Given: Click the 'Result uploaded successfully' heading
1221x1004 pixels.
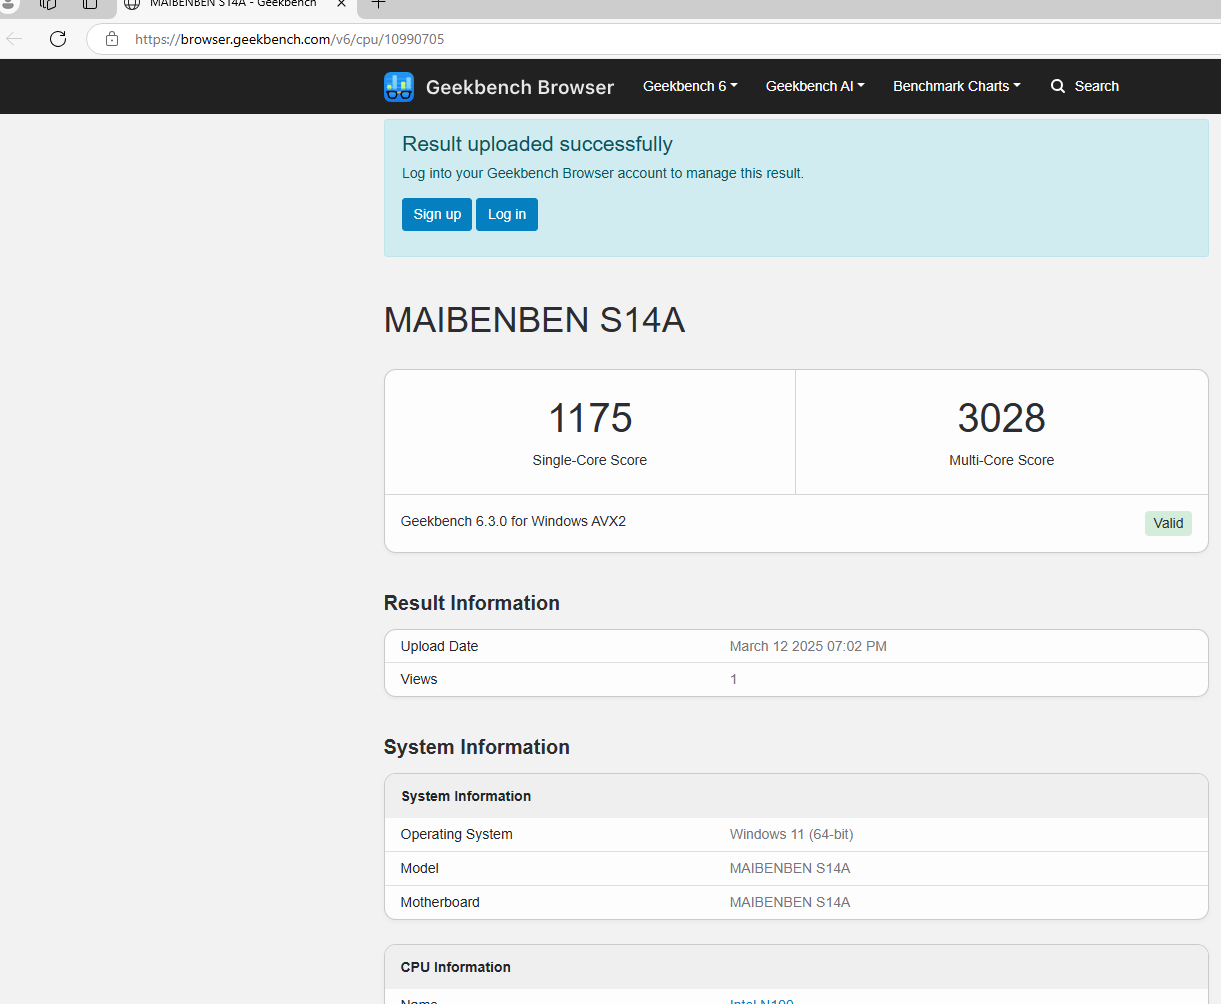Looking at the screenshot, I should click(537, 144).
